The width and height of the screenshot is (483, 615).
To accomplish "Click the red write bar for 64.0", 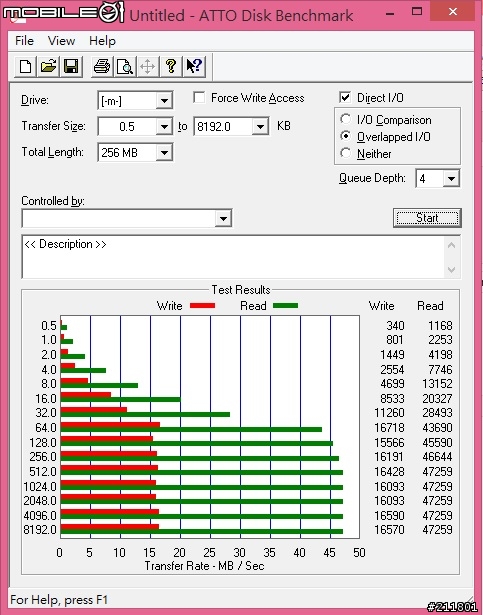I will [x=110, y=425].
